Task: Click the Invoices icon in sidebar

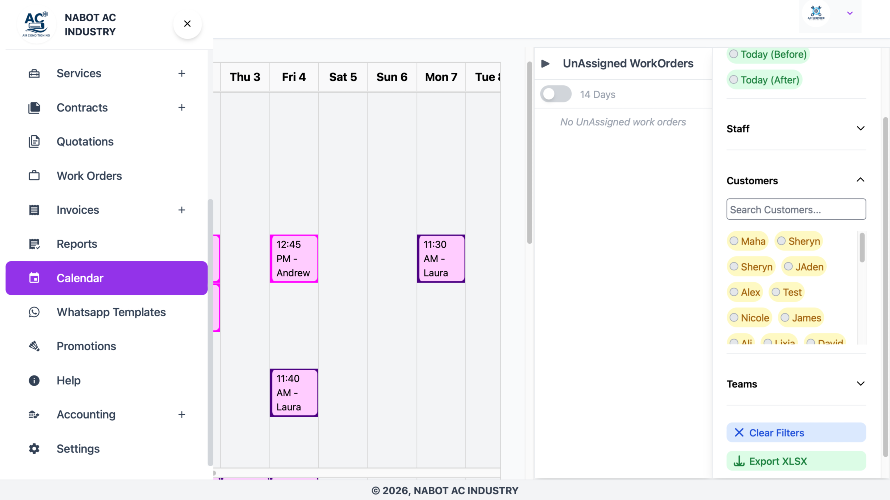Action: coord(35,210)
